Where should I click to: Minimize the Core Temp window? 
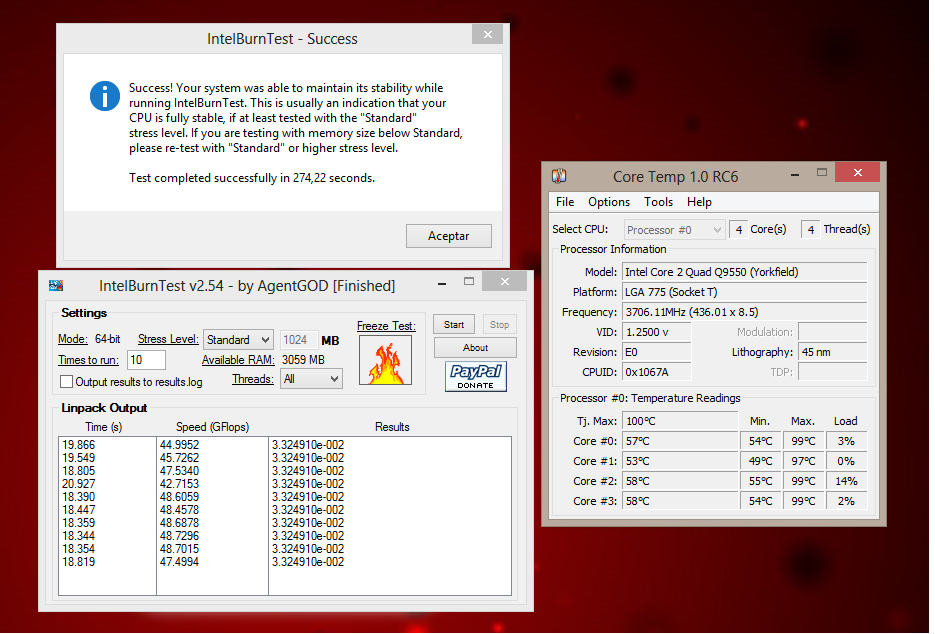795,175
